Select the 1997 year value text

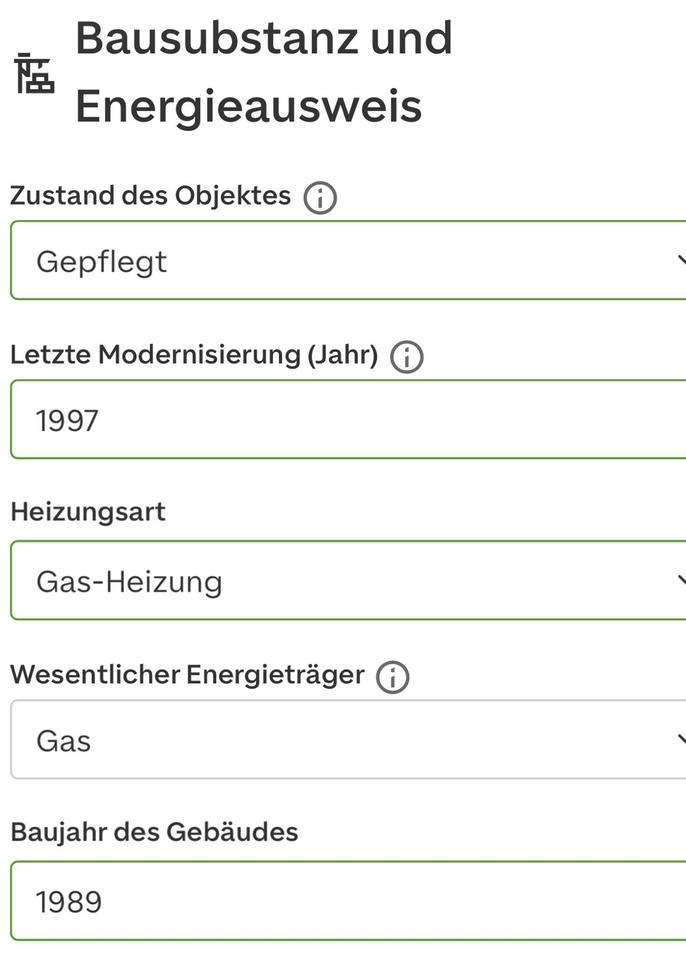[67, 421]
